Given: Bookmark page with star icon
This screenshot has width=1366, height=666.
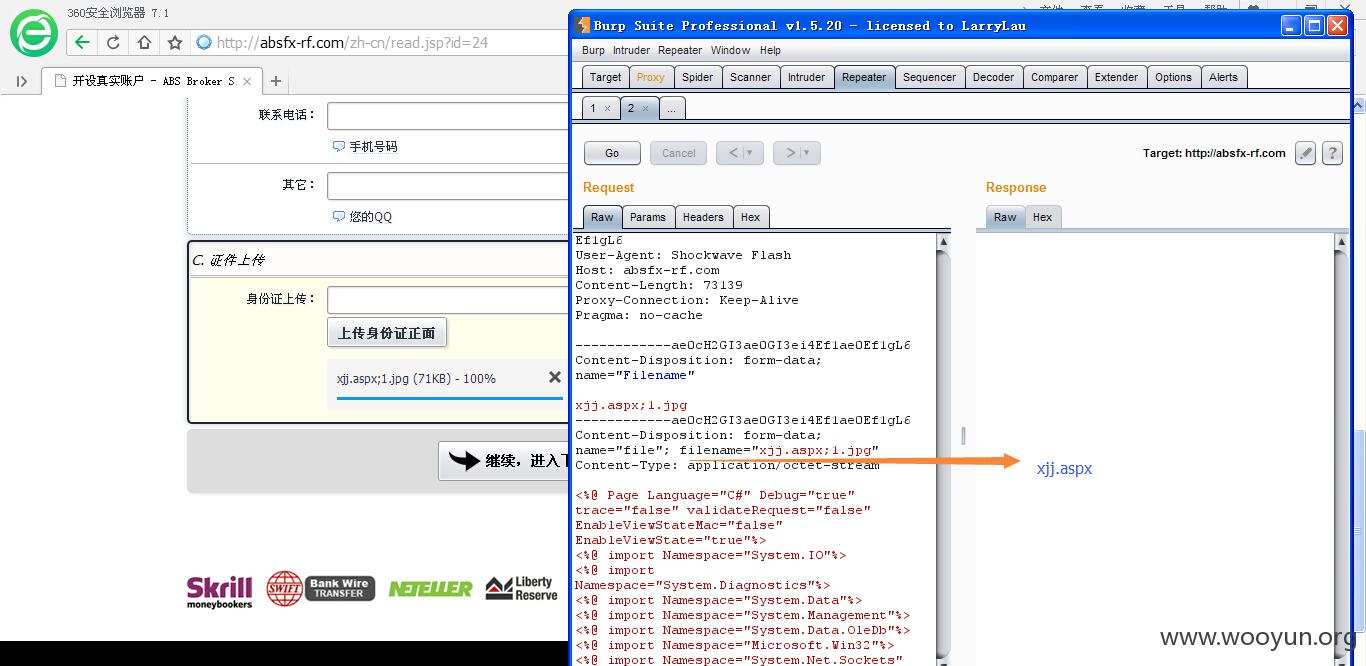Looking at the screenshot, I should click(175, 42).
